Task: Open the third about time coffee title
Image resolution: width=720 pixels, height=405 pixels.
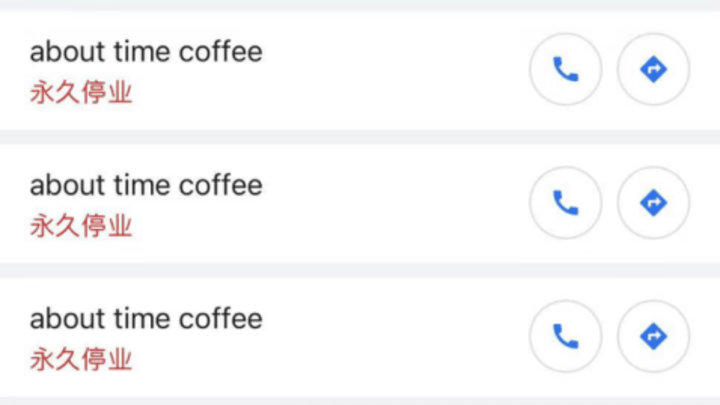Action: 146,319
